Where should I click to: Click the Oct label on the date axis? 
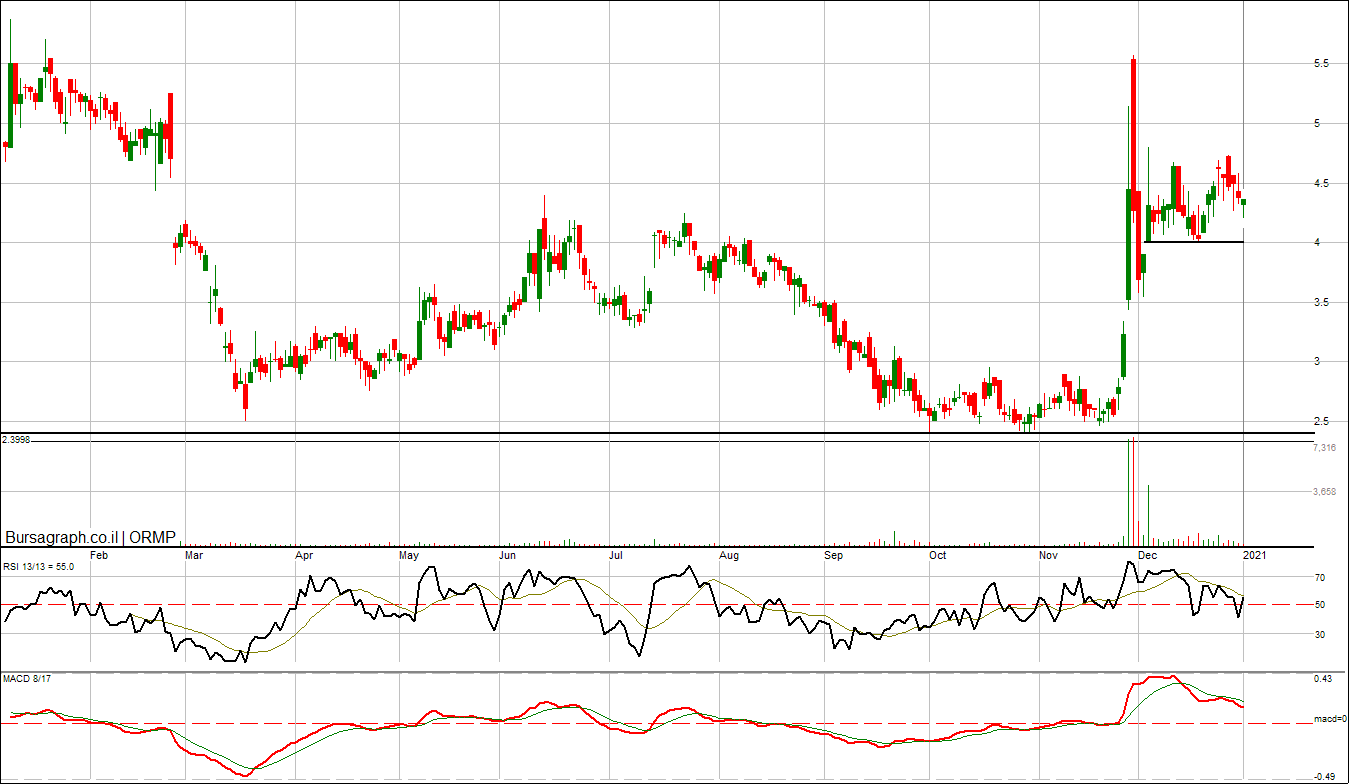click(x=937, y=553)
